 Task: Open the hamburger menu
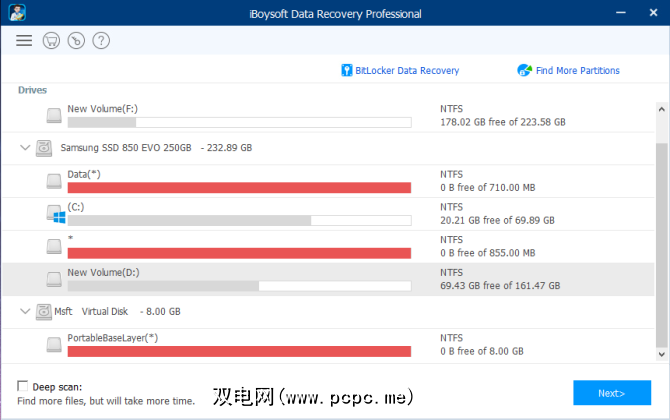24,41
